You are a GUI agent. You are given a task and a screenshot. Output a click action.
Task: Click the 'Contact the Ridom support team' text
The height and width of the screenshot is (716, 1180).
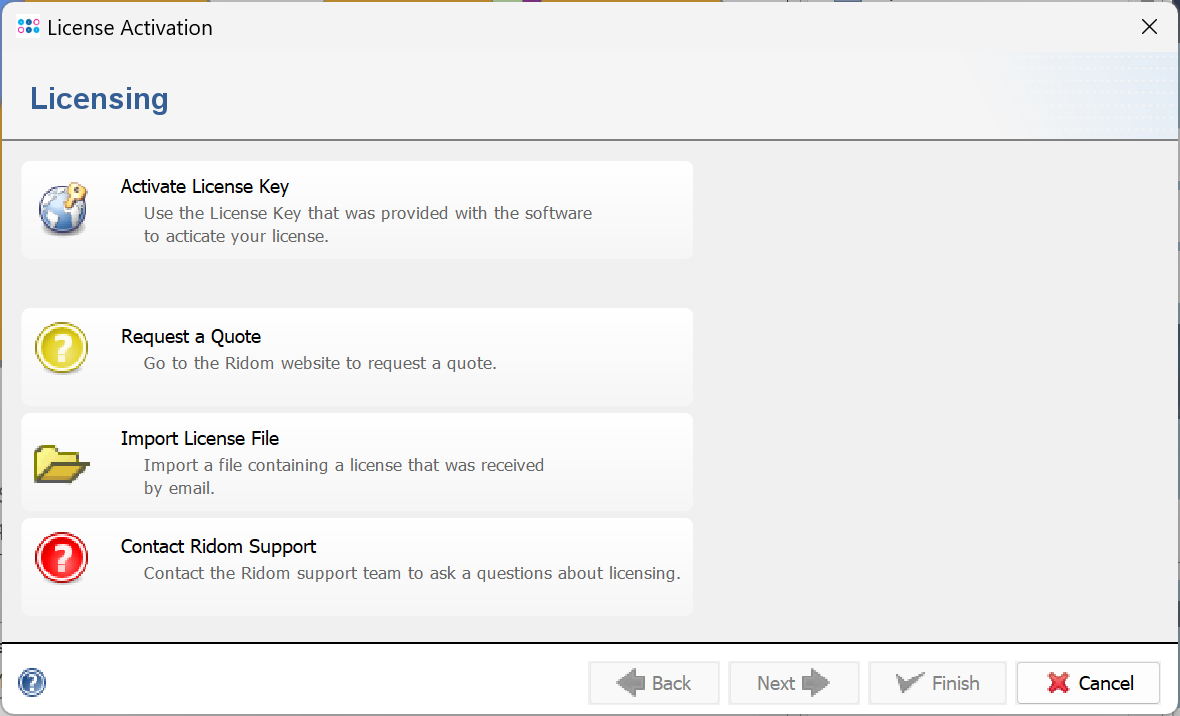(x=412, y=573)
